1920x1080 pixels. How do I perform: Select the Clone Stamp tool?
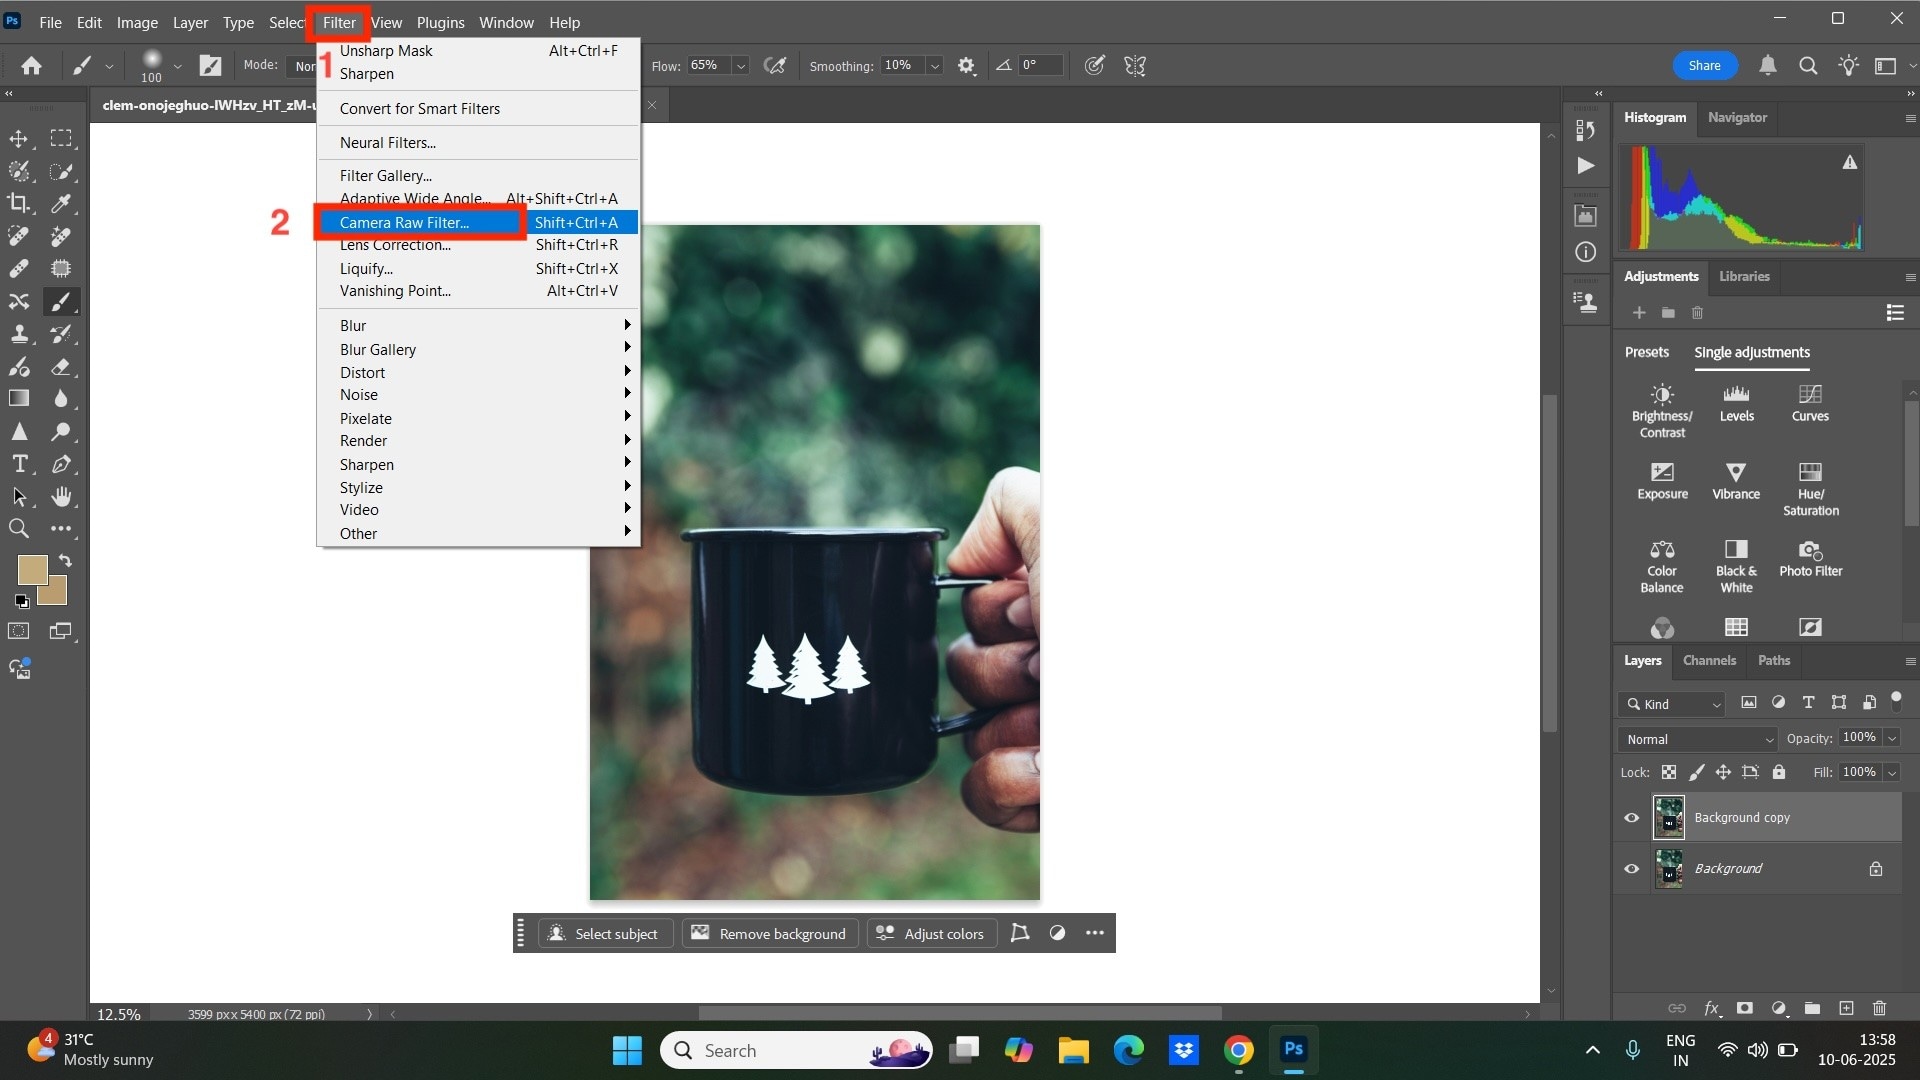click(x=19, y=334)
